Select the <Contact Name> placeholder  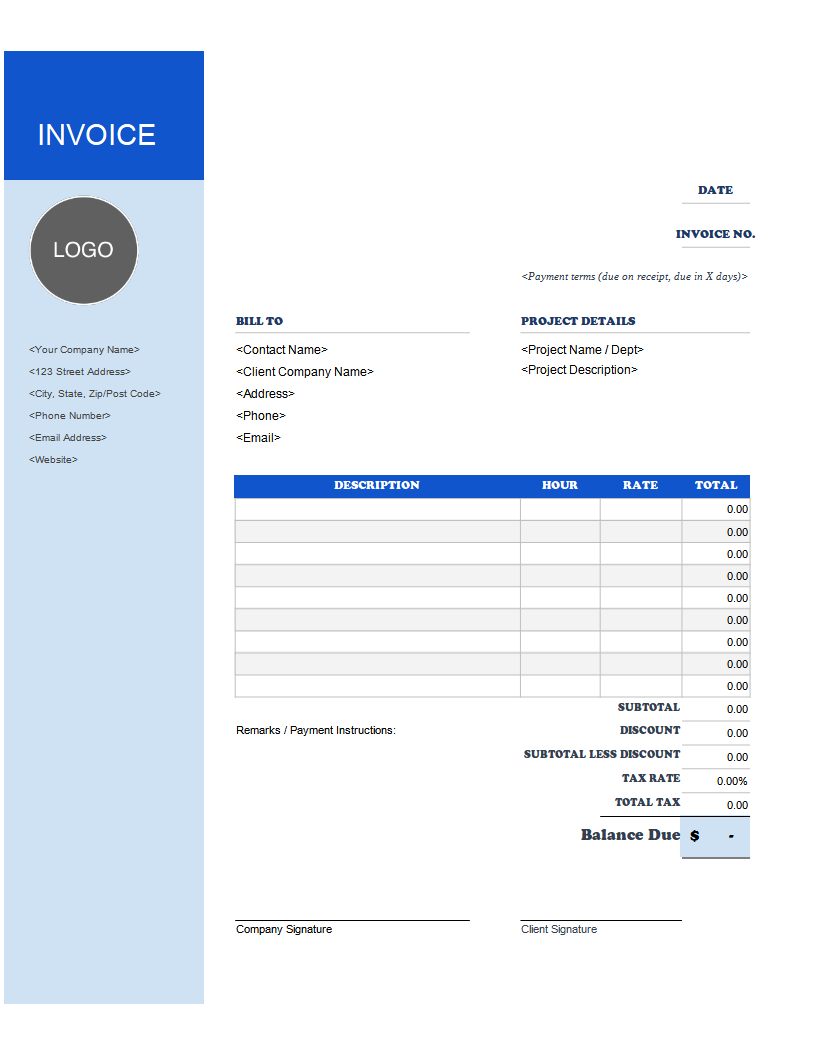tap(282, 350)
